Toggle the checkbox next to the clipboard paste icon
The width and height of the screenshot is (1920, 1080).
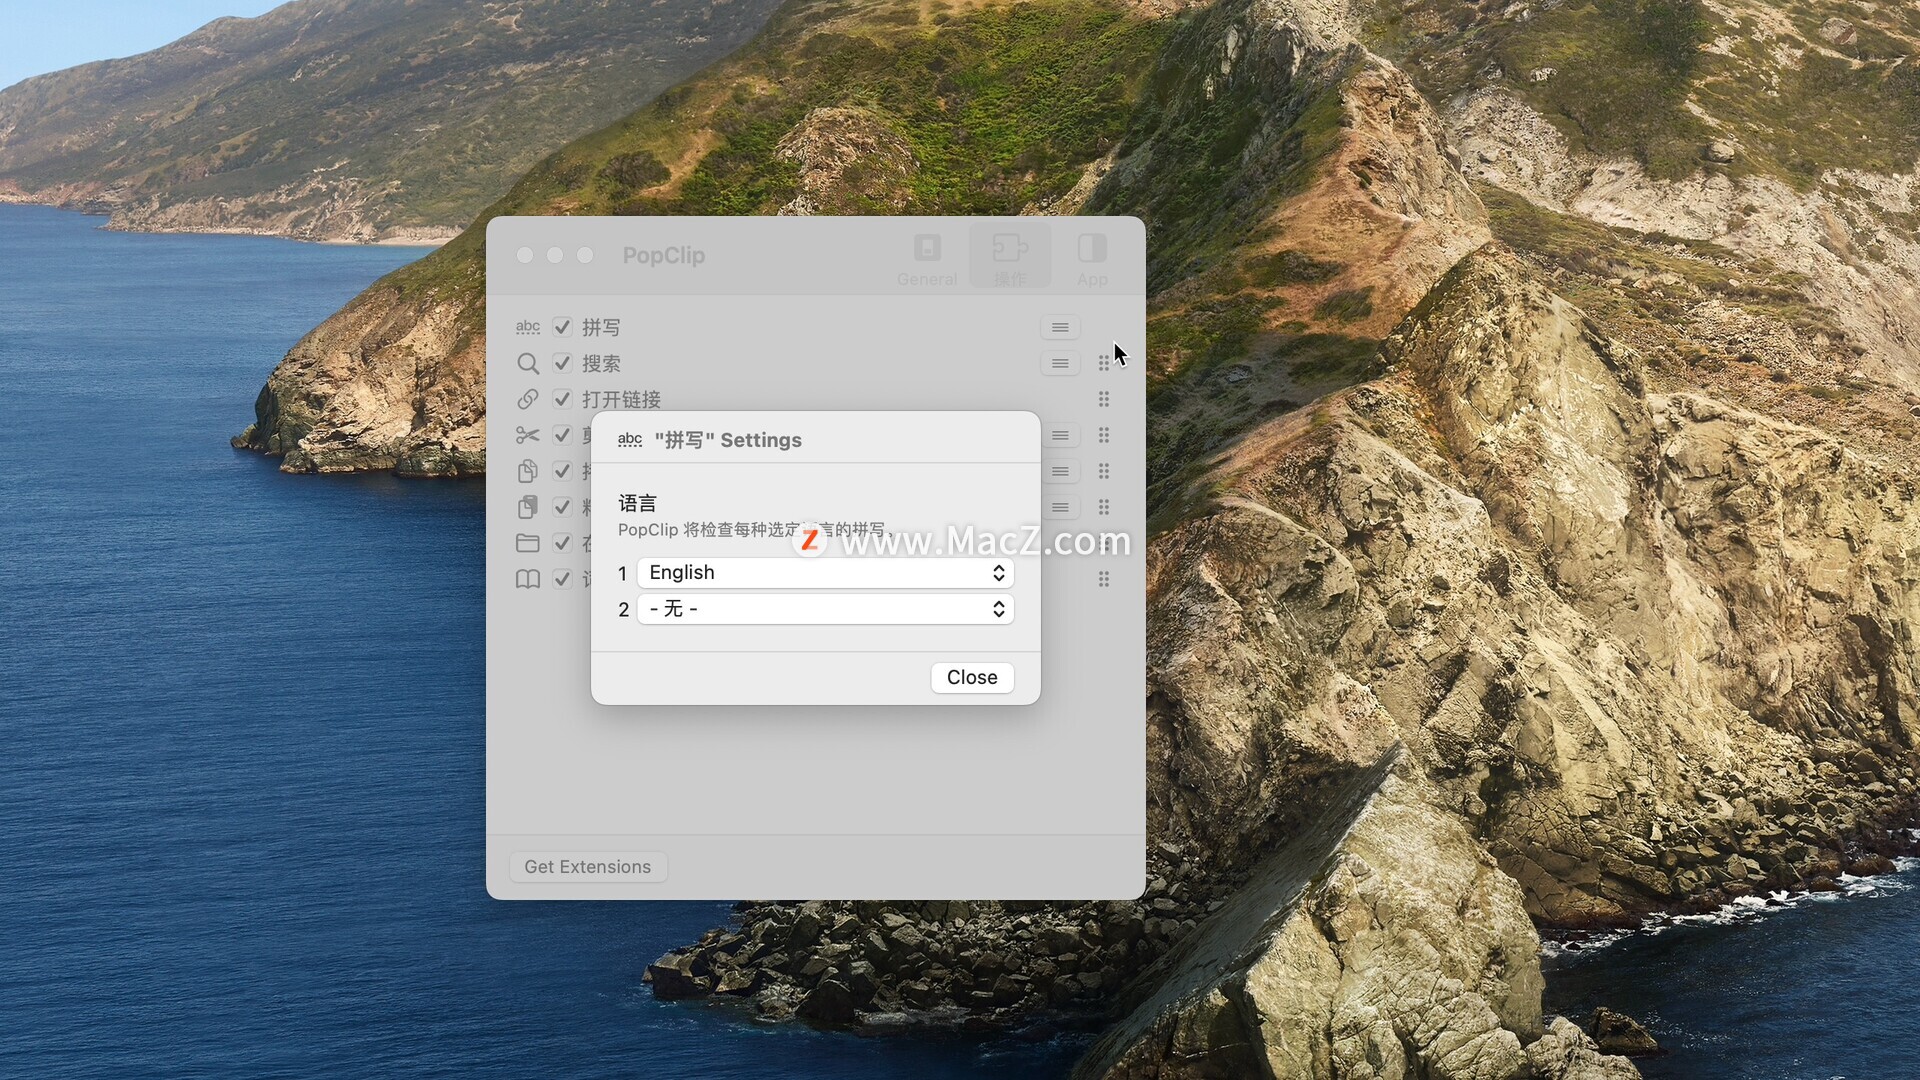click(x=562, y=507)
